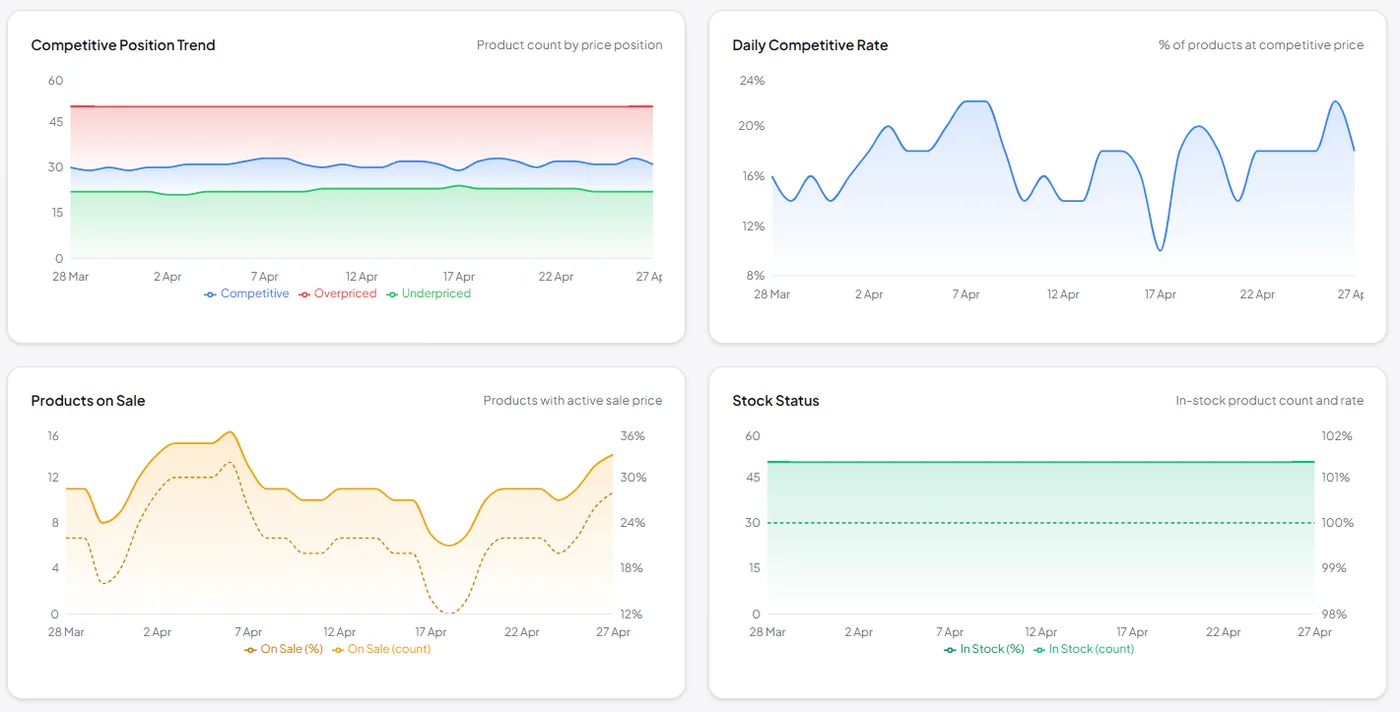Click the 22 Apr label under Products on Sale
Screen dimensions: 1400x712
point(522,632)
